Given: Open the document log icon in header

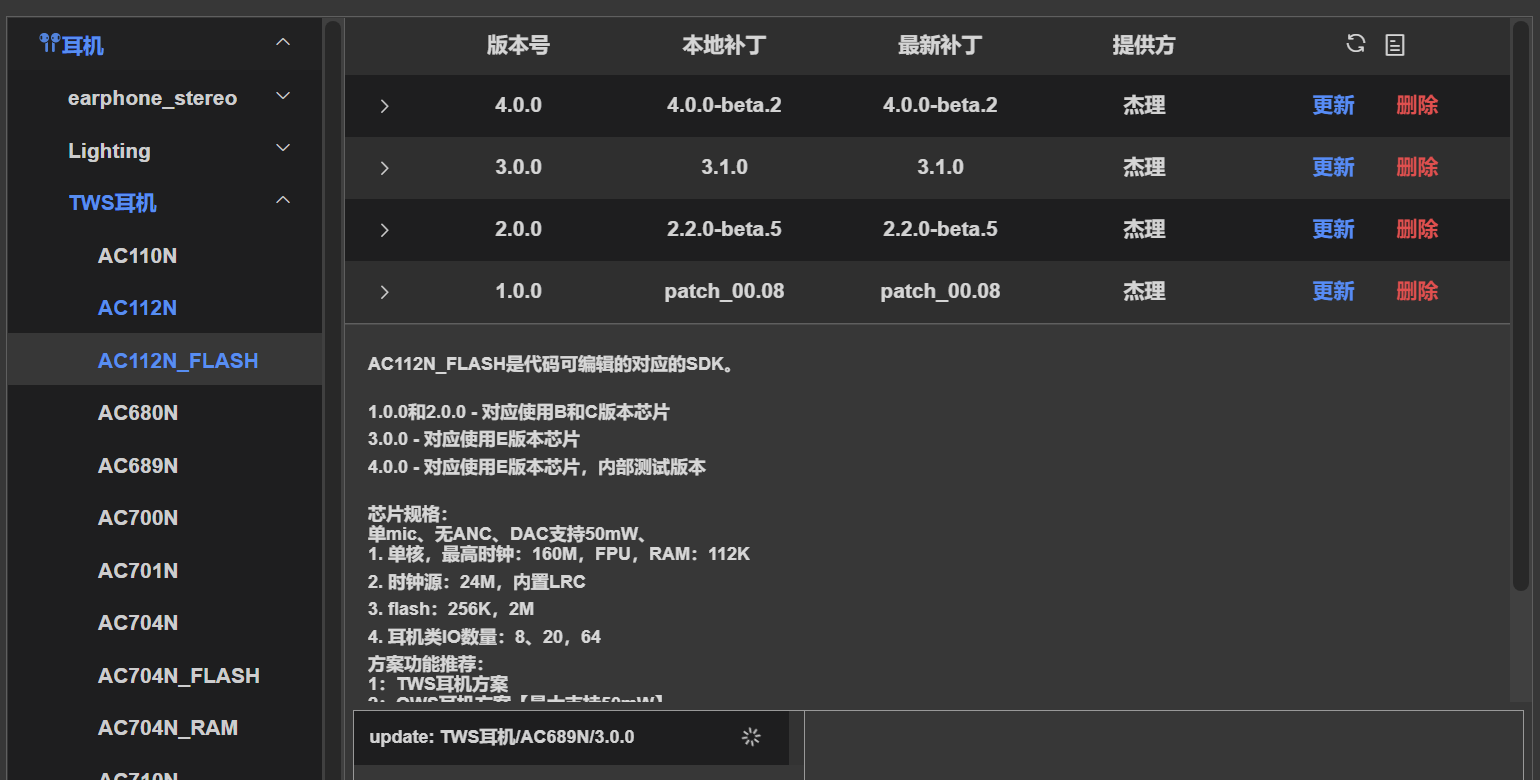Looking at the screenshot, I should 1395,44.
